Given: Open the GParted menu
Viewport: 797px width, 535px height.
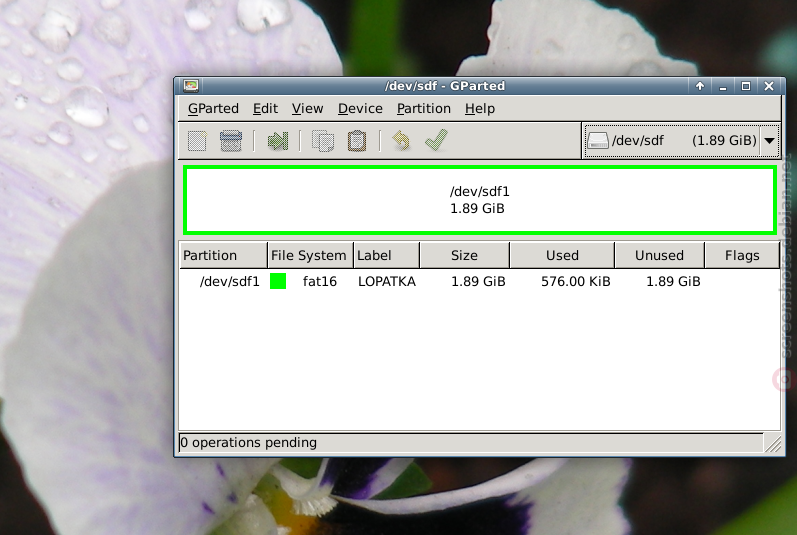Looking at the screenshot, I should coord(213,109).
